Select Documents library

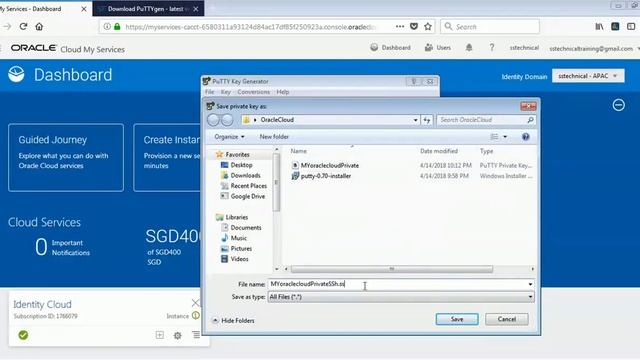coord(241,228)
